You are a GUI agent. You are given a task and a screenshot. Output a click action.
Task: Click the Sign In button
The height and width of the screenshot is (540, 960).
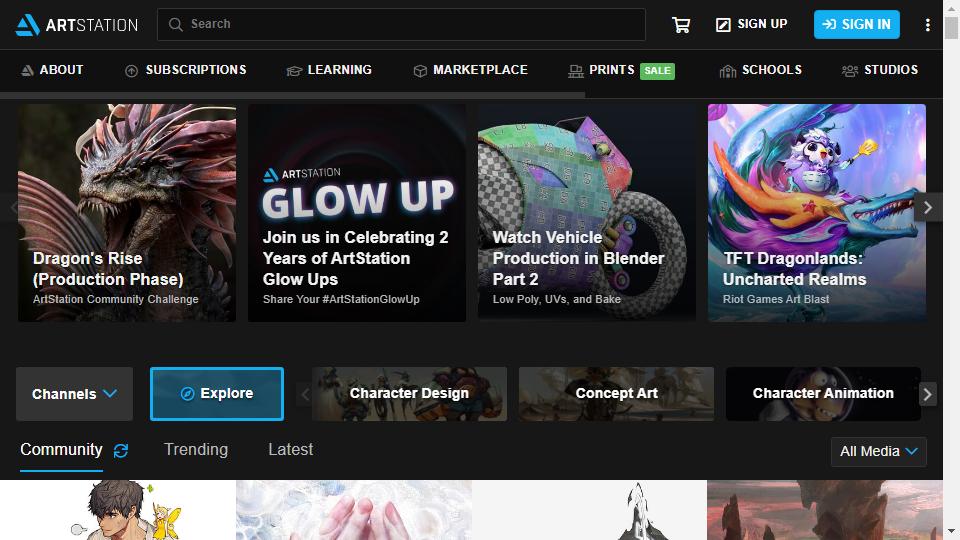coord(857,24)
